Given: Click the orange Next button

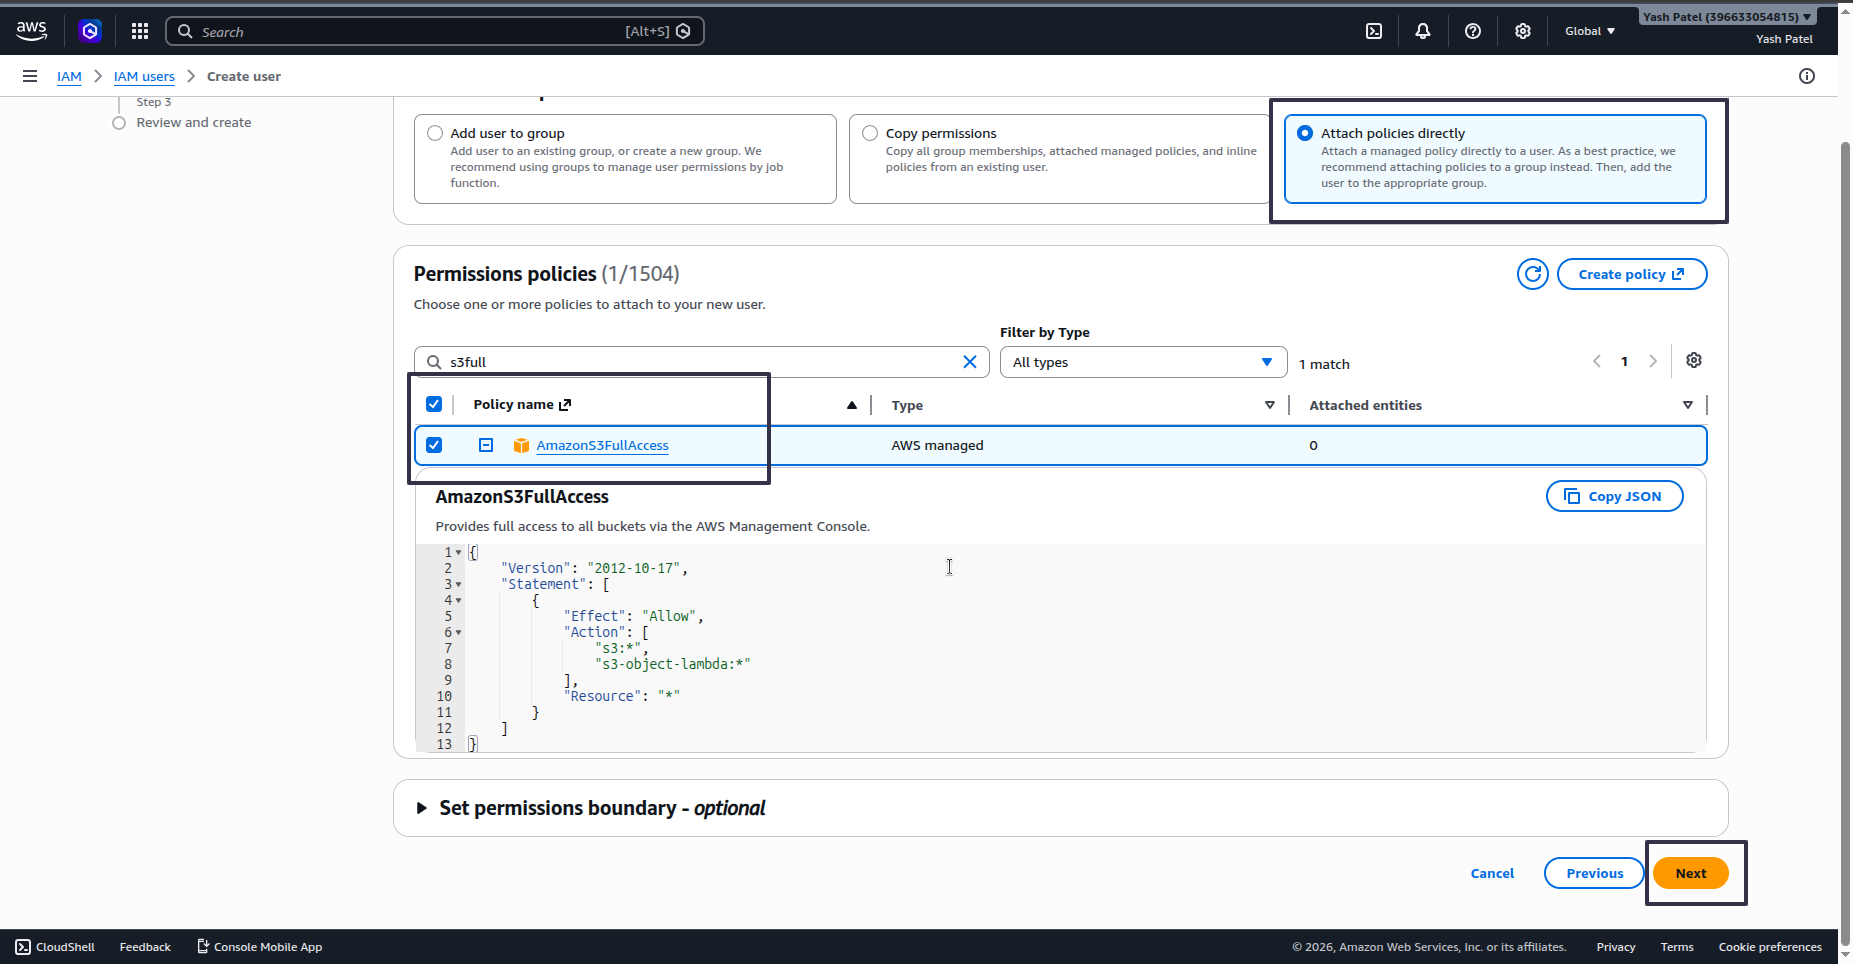Looking at the screenshot, I should pos(1691,873).
